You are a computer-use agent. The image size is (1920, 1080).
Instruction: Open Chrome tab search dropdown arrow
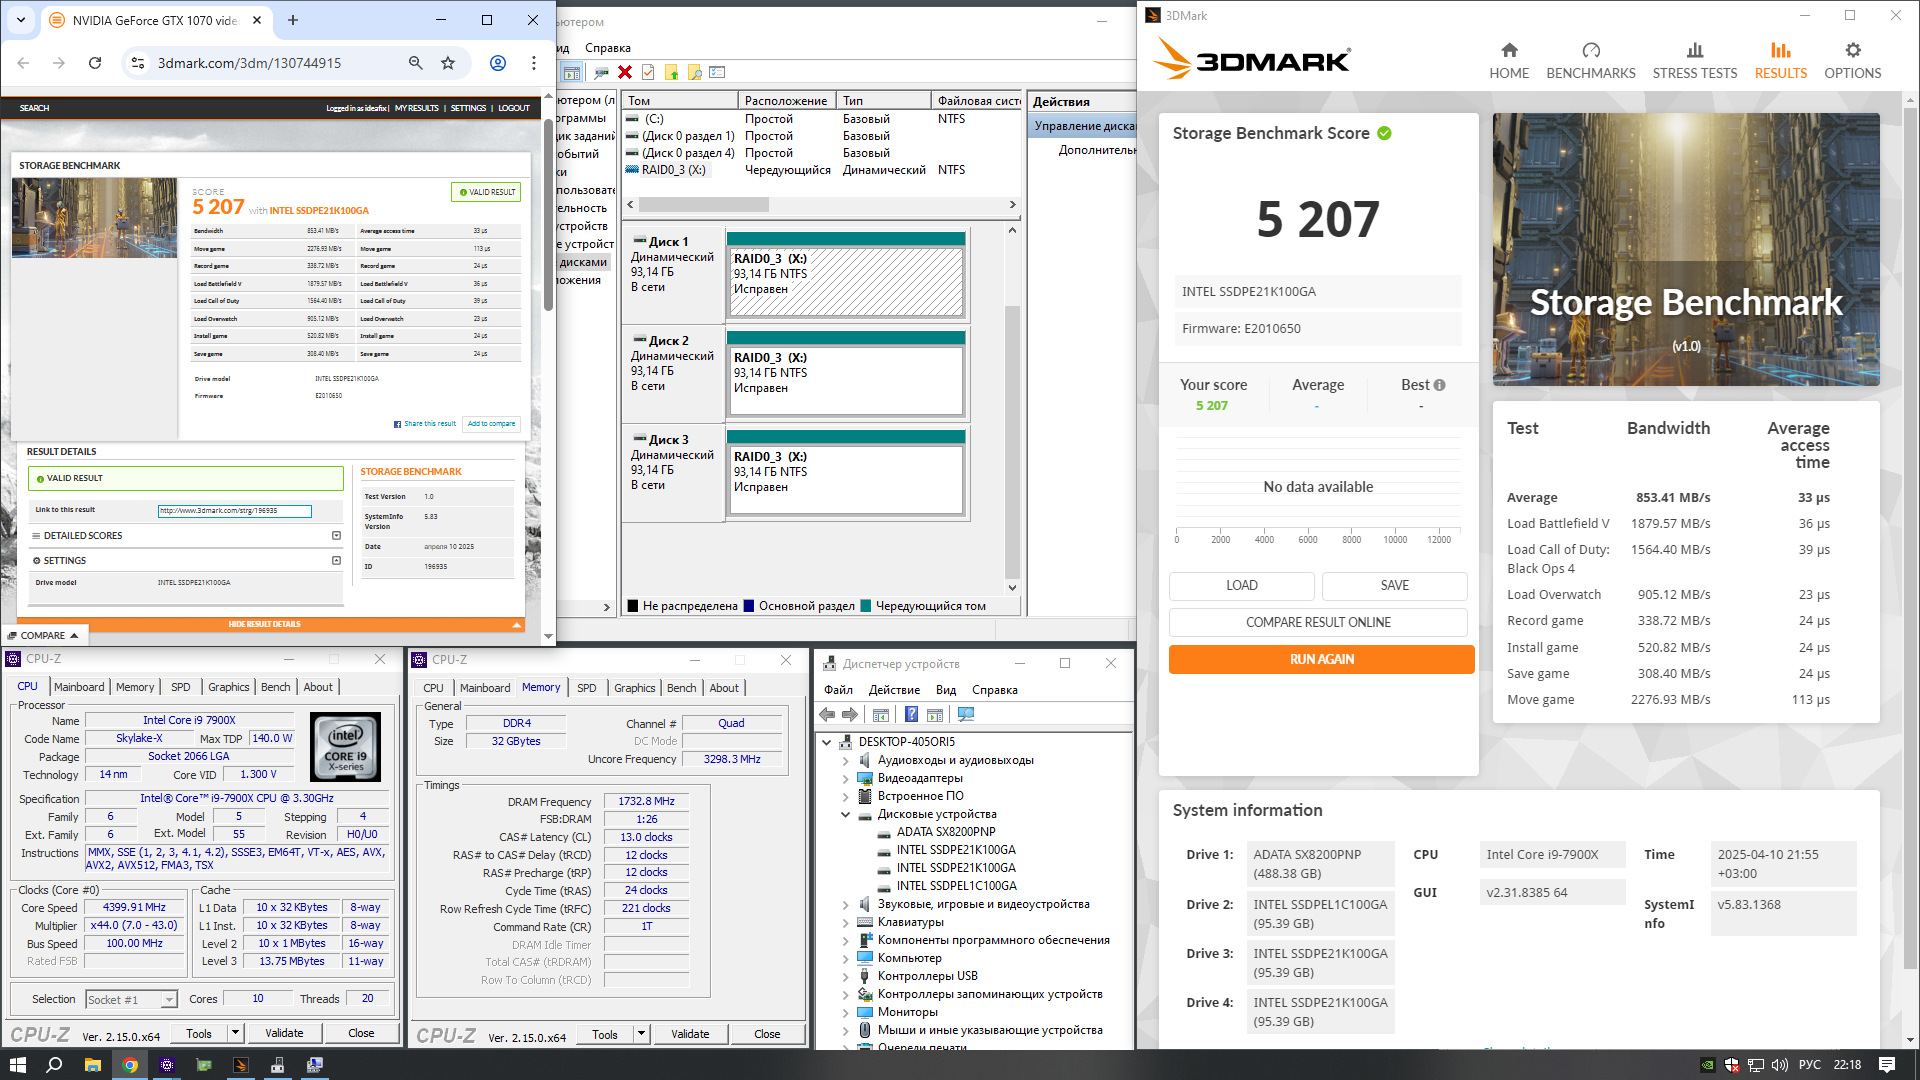click(21, 20)
